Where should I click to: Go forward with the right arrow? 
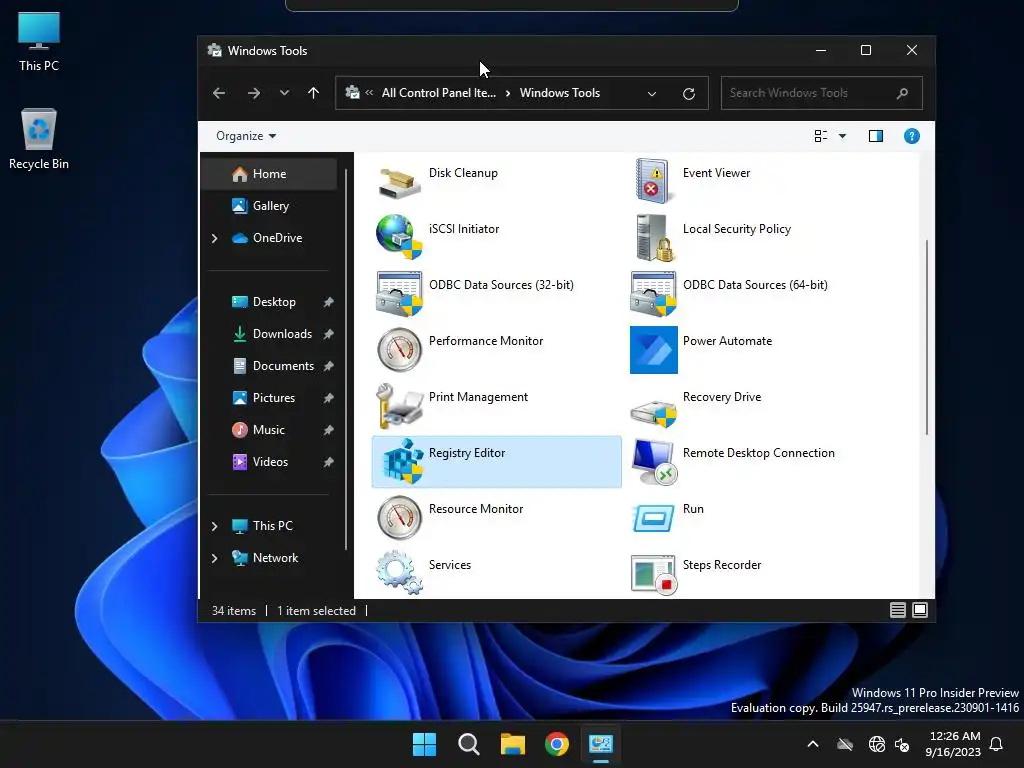coord(254,93)
